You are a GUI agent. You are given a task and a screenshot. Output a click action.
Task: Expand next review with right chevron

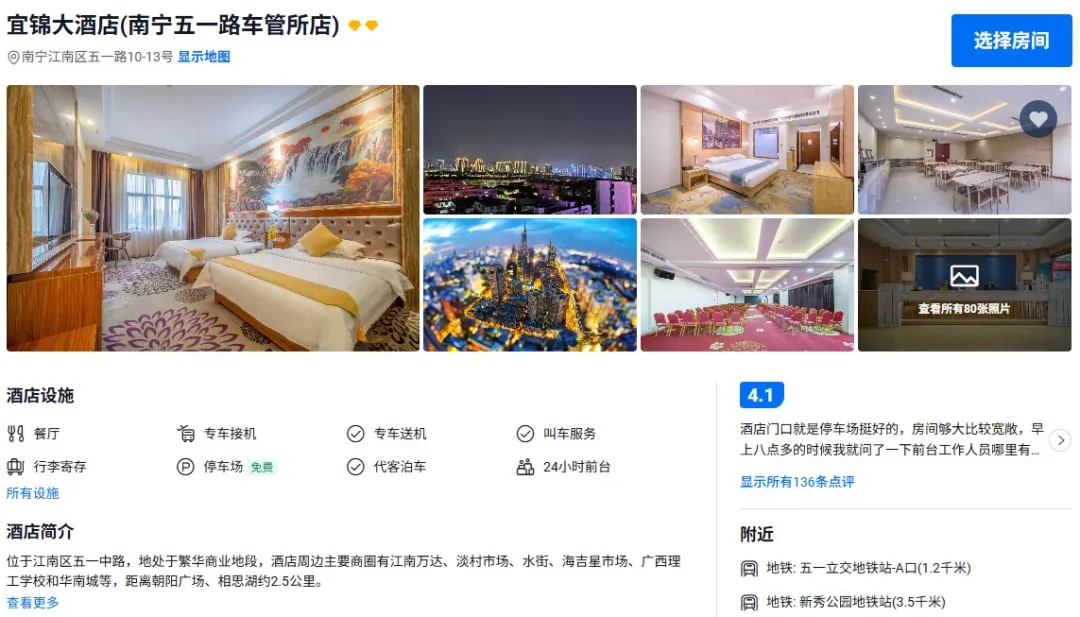pyautogui.click(x=1061, y=440)
